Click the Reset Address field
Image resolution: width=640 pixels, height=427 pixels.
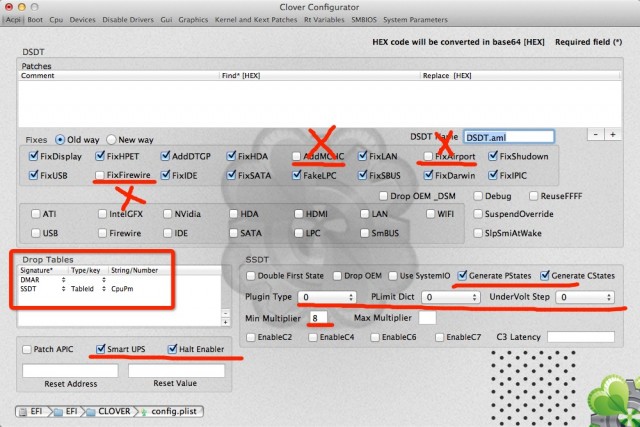coord(70,371)
